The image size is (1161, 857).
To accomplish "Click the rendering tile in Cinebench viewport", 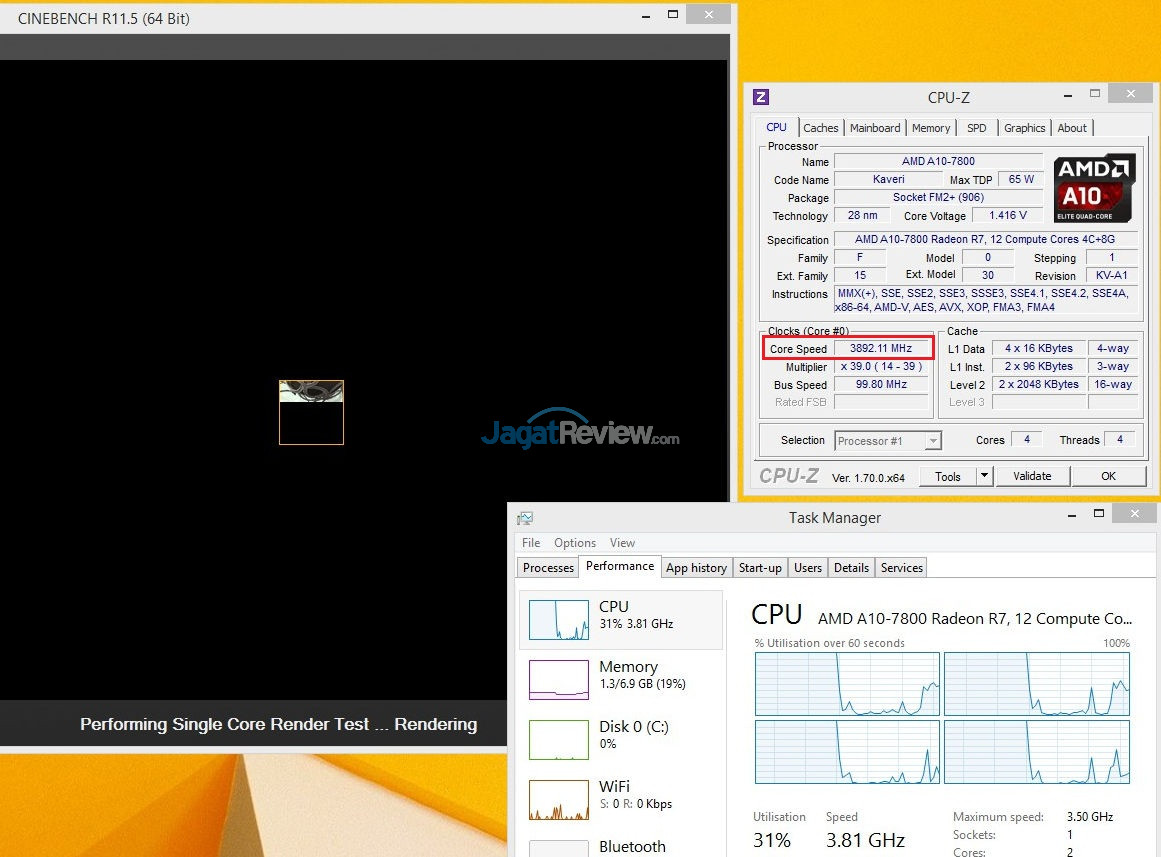I will [x=311, y=412].
